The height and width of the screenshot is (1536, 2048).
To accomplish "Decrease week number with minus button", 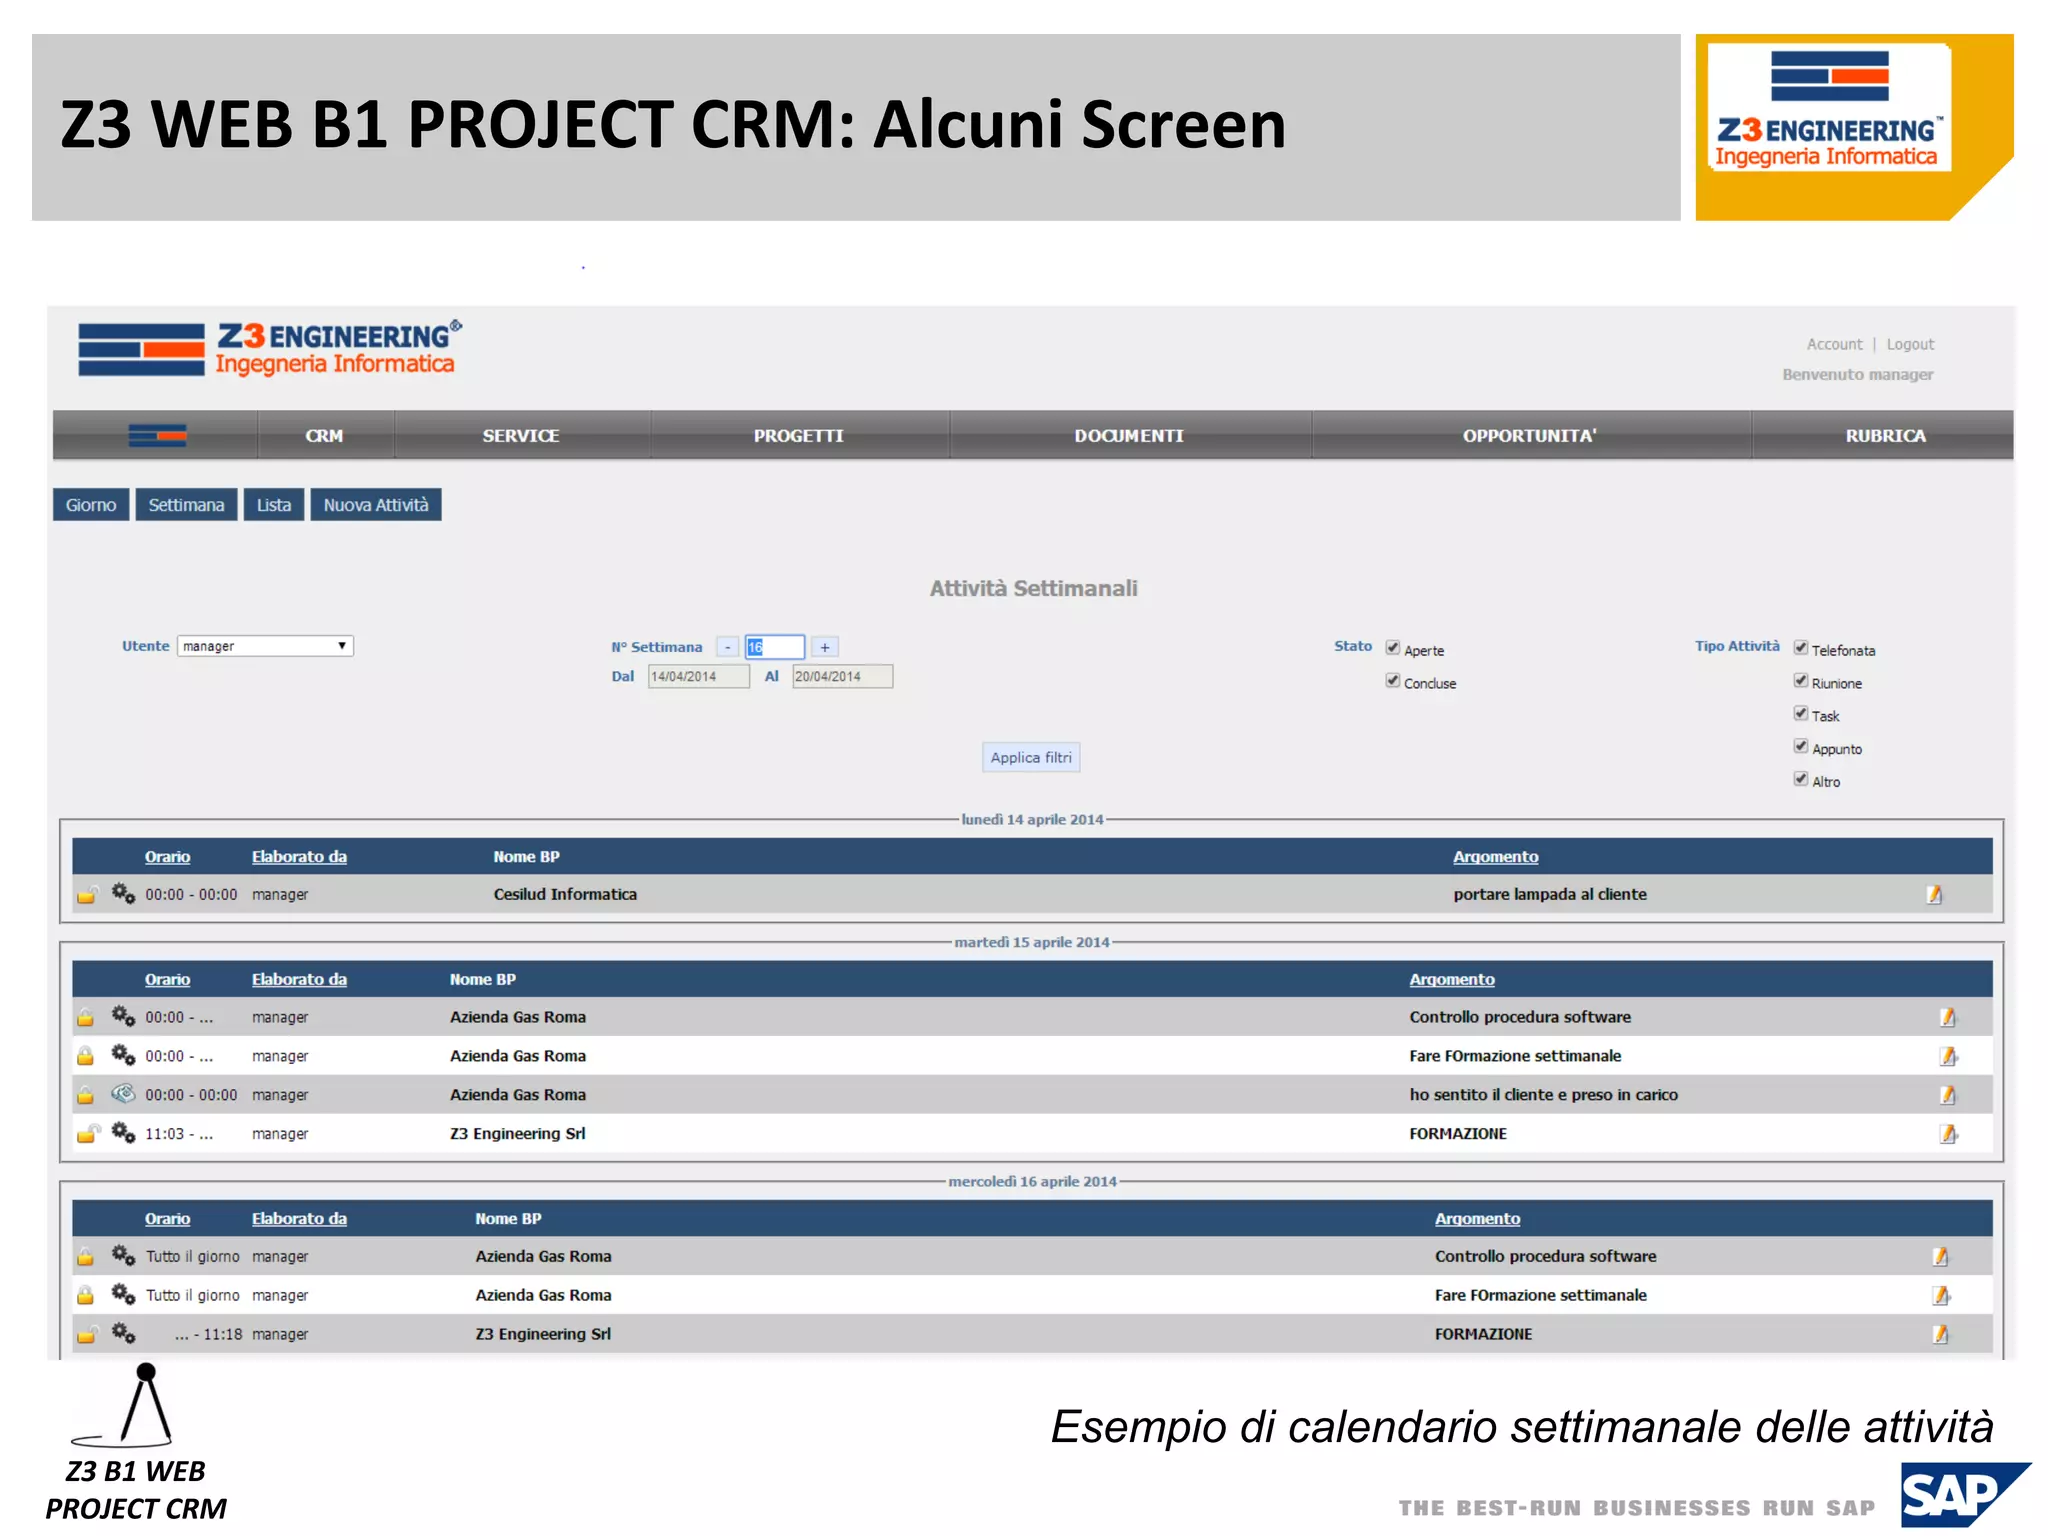I will [728, 647].
